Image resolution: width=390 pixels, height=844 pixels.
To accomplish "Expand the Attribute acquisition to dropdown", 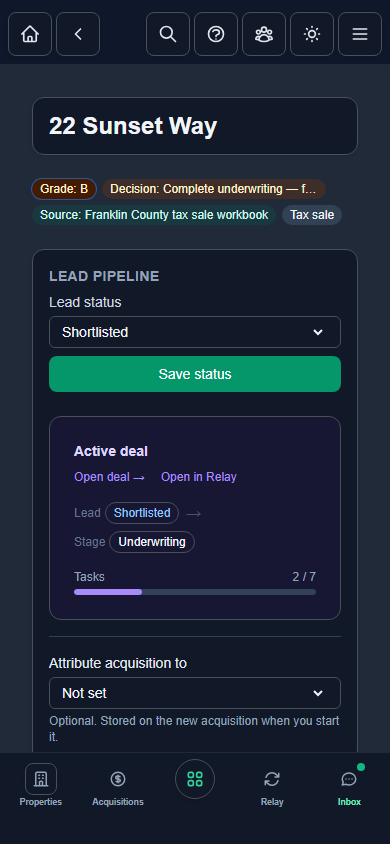I will (195, 693).
